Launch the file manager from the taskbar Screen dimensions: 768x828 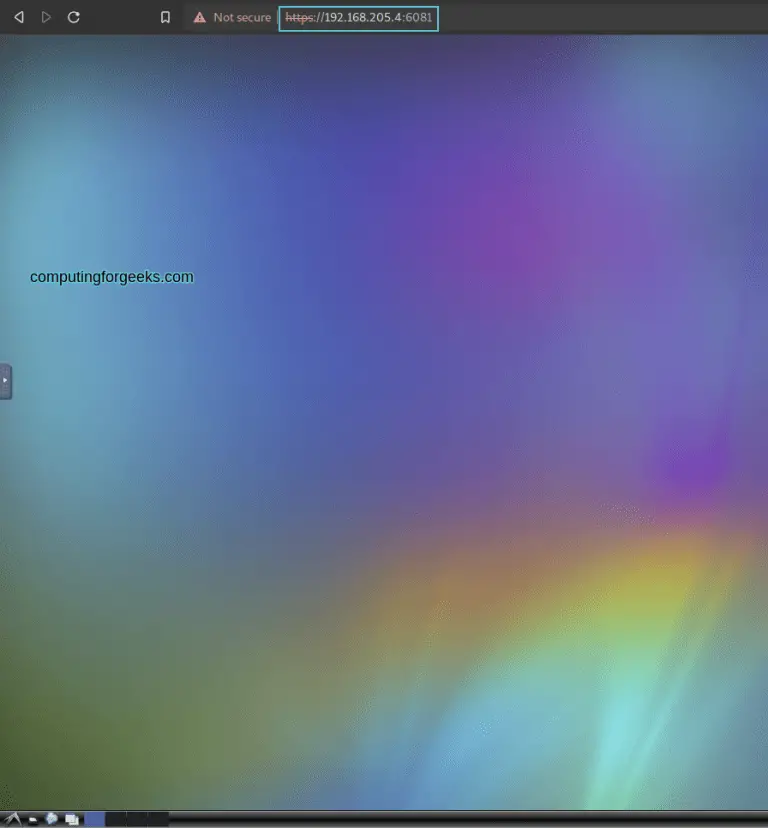click(32, 819)
